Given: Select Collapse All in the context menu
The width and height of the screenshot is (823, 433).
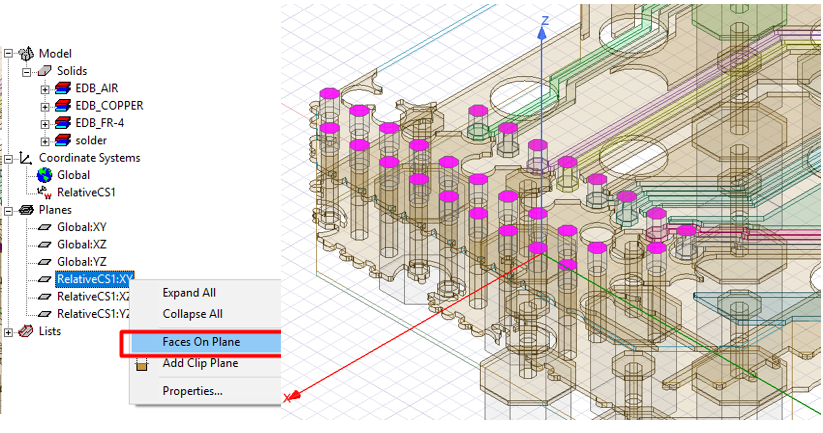Looking at the screenshot, I should pyautogui.click(x=191, y=314).
